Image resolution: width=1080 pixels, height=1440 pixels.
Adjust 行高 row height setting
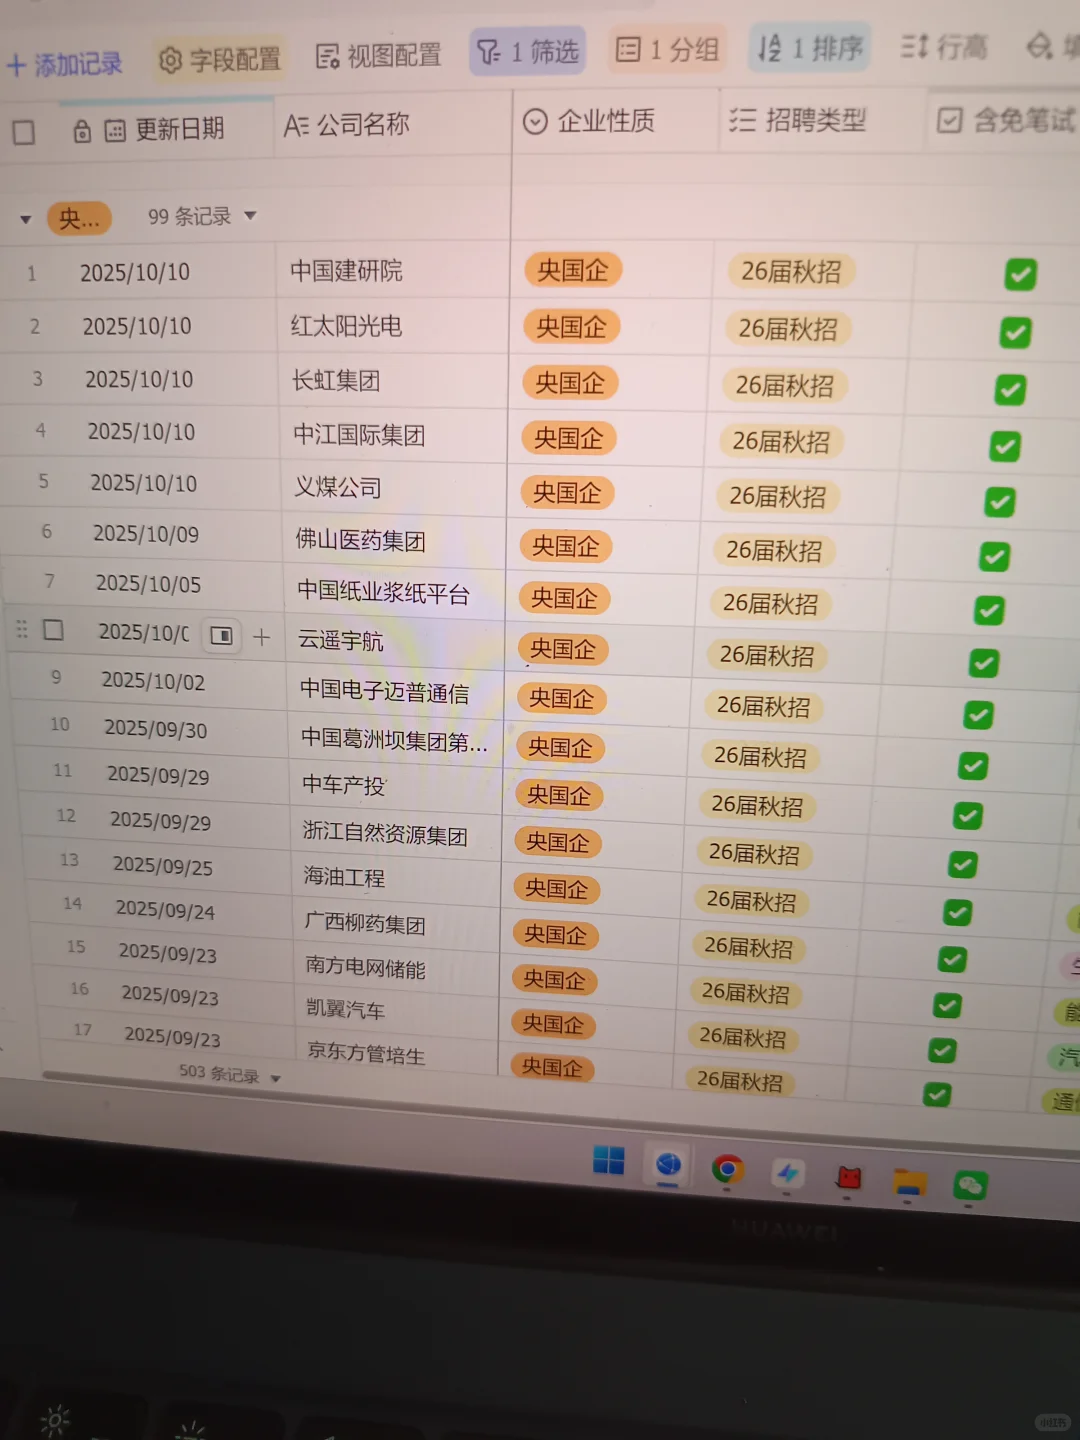click(x=944, y=46)
